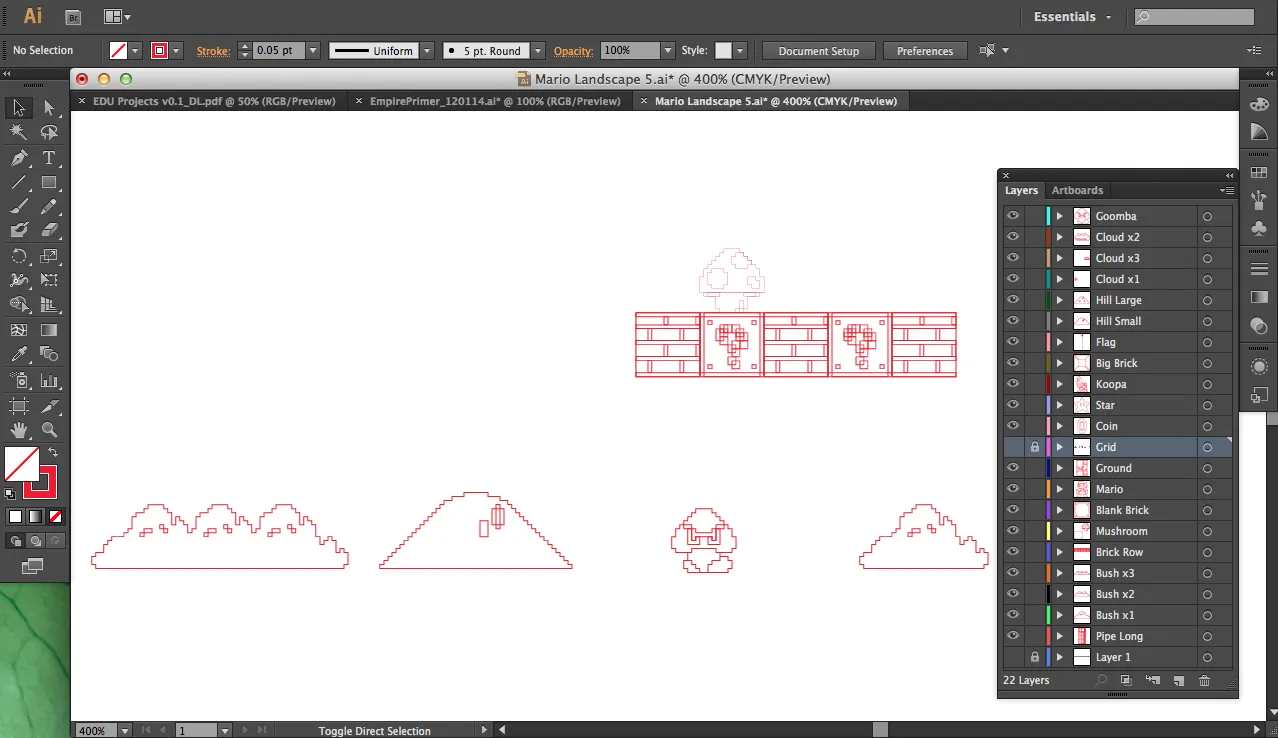The width and height of the screenshot is (1278, 738).
Task: Select the Gradient tool
Action: [49, 330]
